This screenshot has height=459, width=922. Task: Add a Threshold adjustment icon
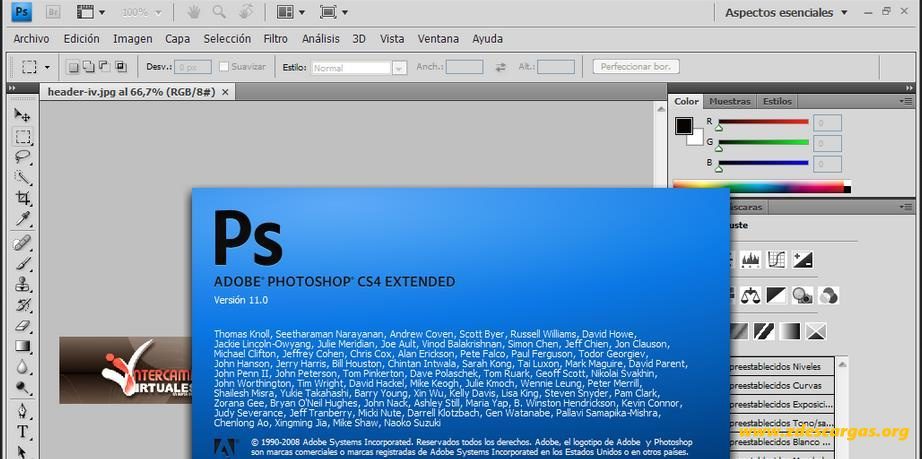click(764, 331)
